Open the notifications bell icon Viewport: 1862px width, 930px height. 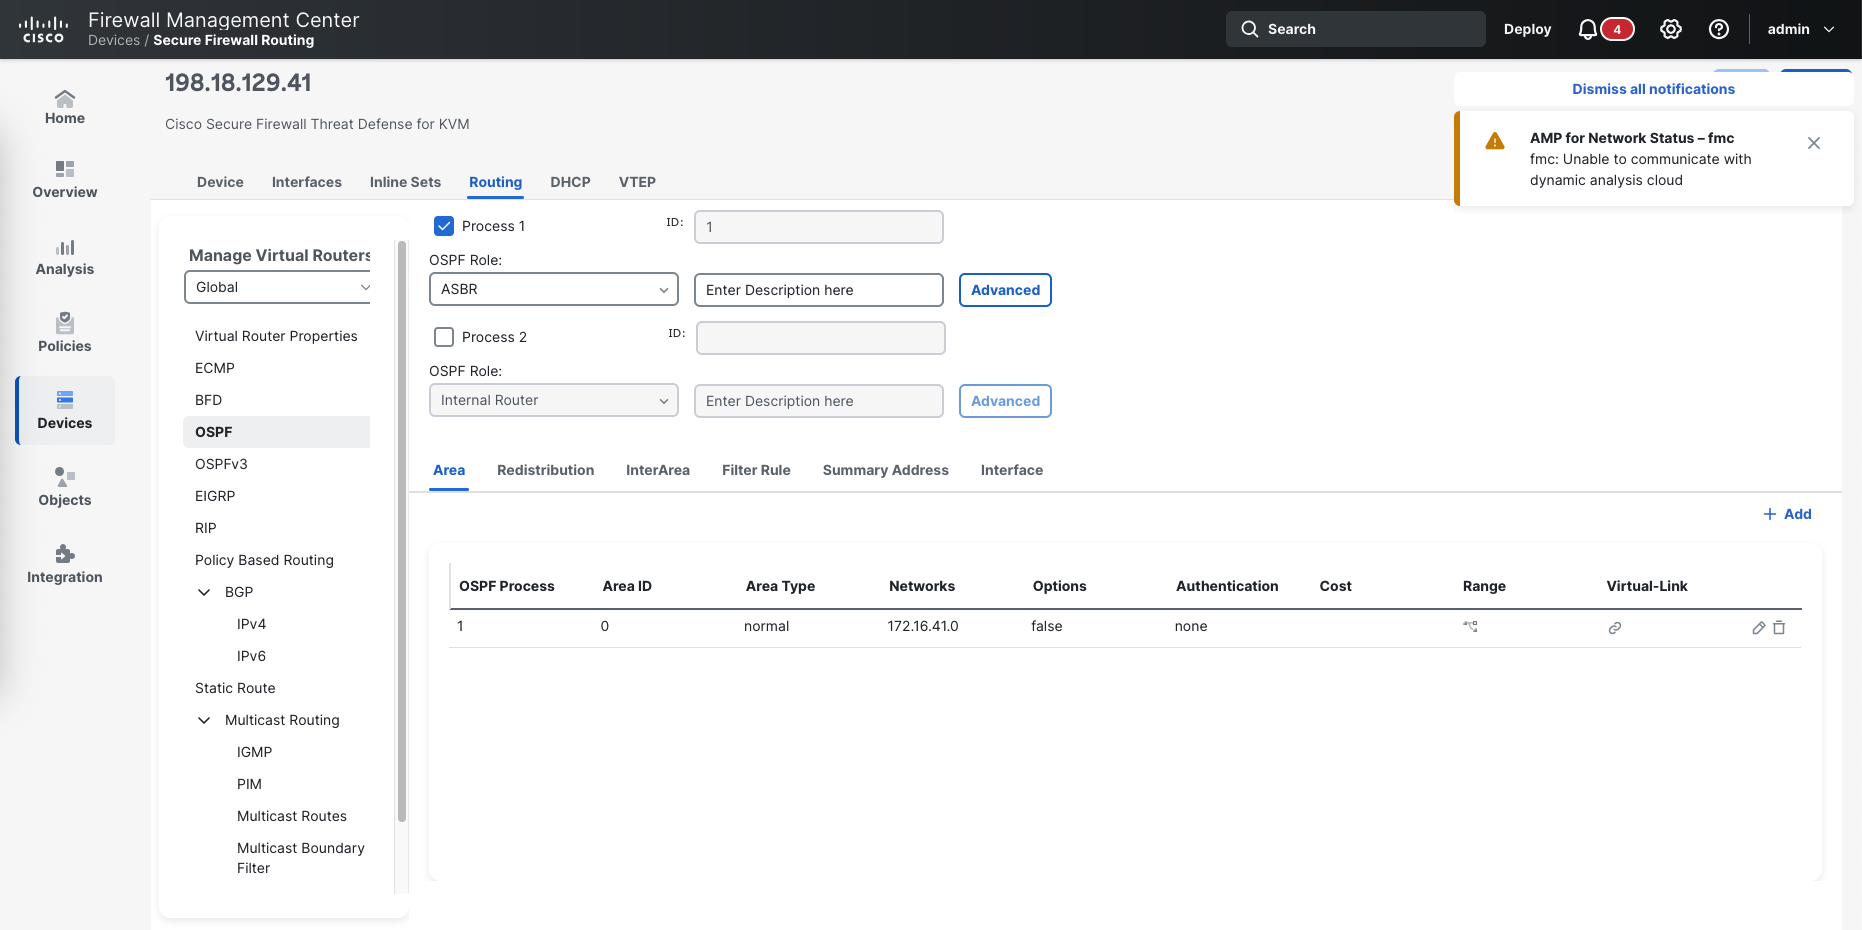pos(1588,29)
